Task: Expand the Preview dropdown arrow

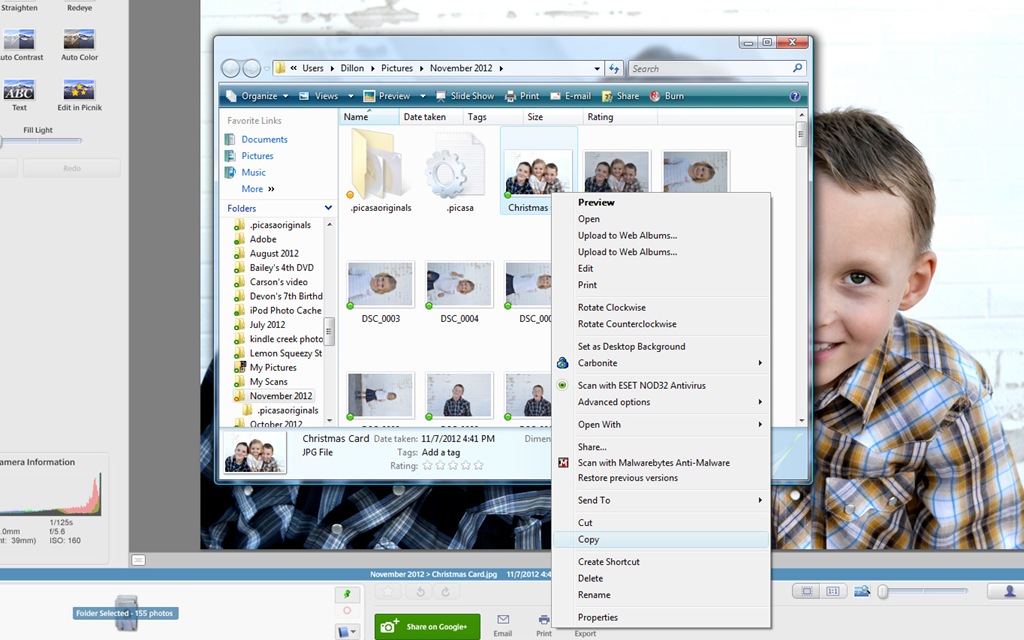Action: (423, 96)
